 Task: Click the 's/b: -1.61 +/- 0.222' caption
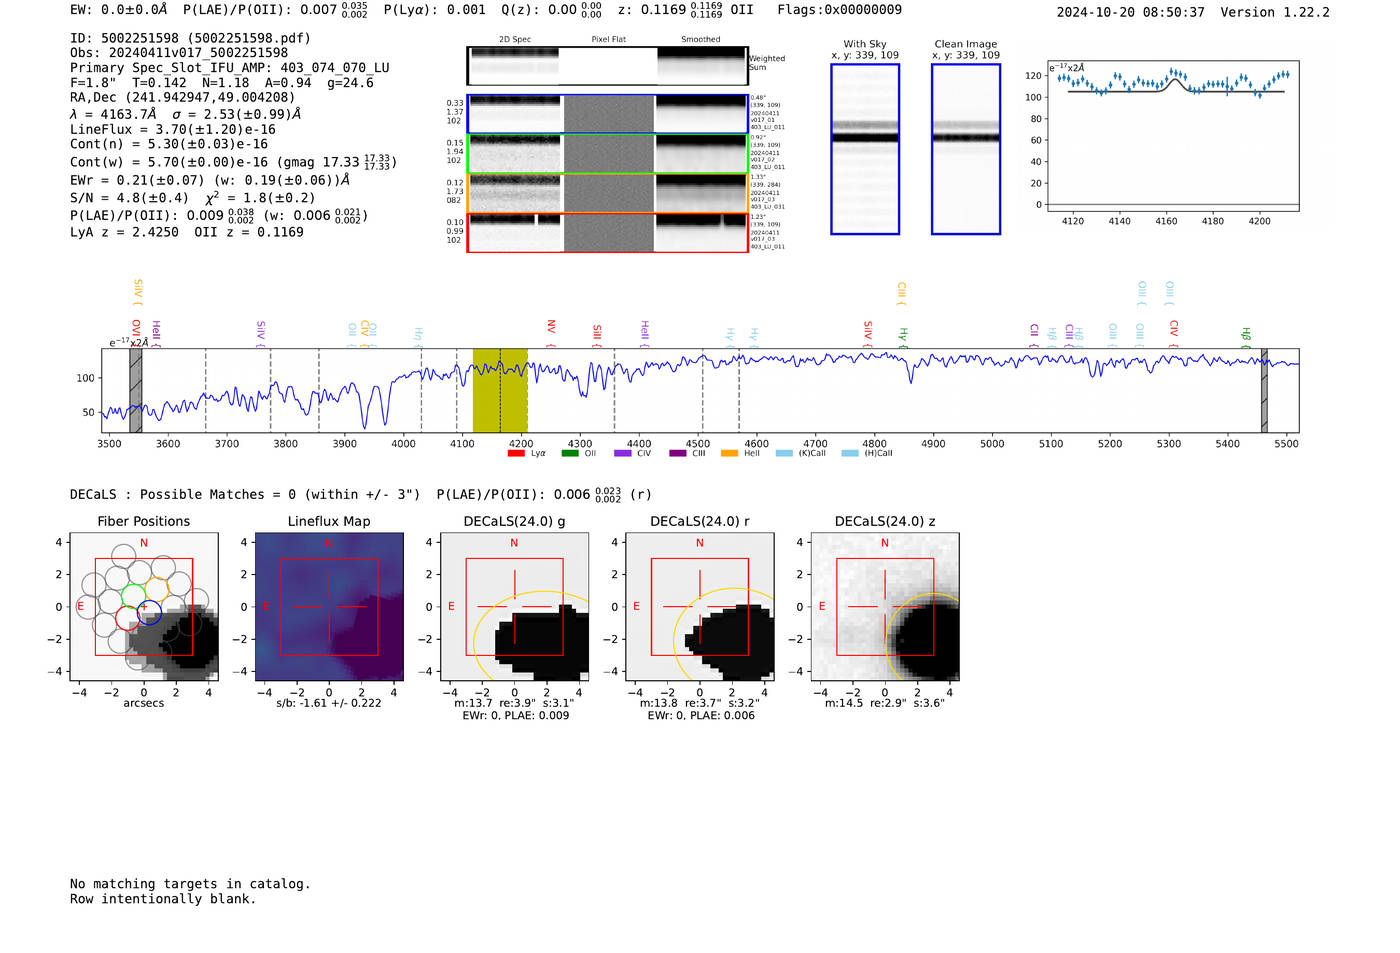tap(329, 703)
